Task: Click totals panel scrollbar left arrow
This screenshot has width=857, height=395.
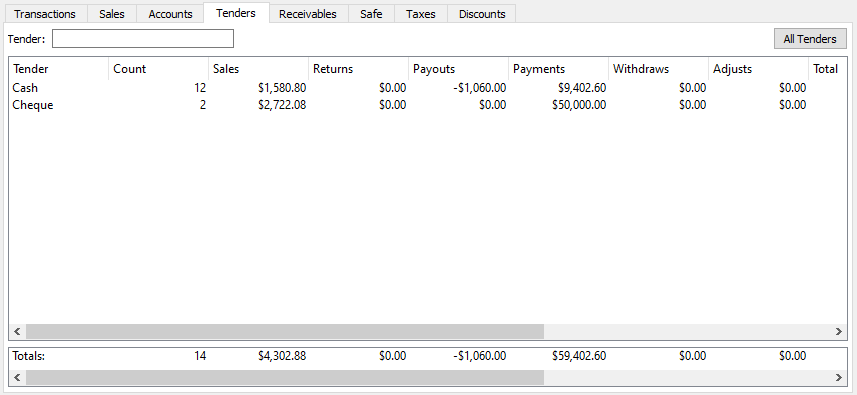Action: 17,377
